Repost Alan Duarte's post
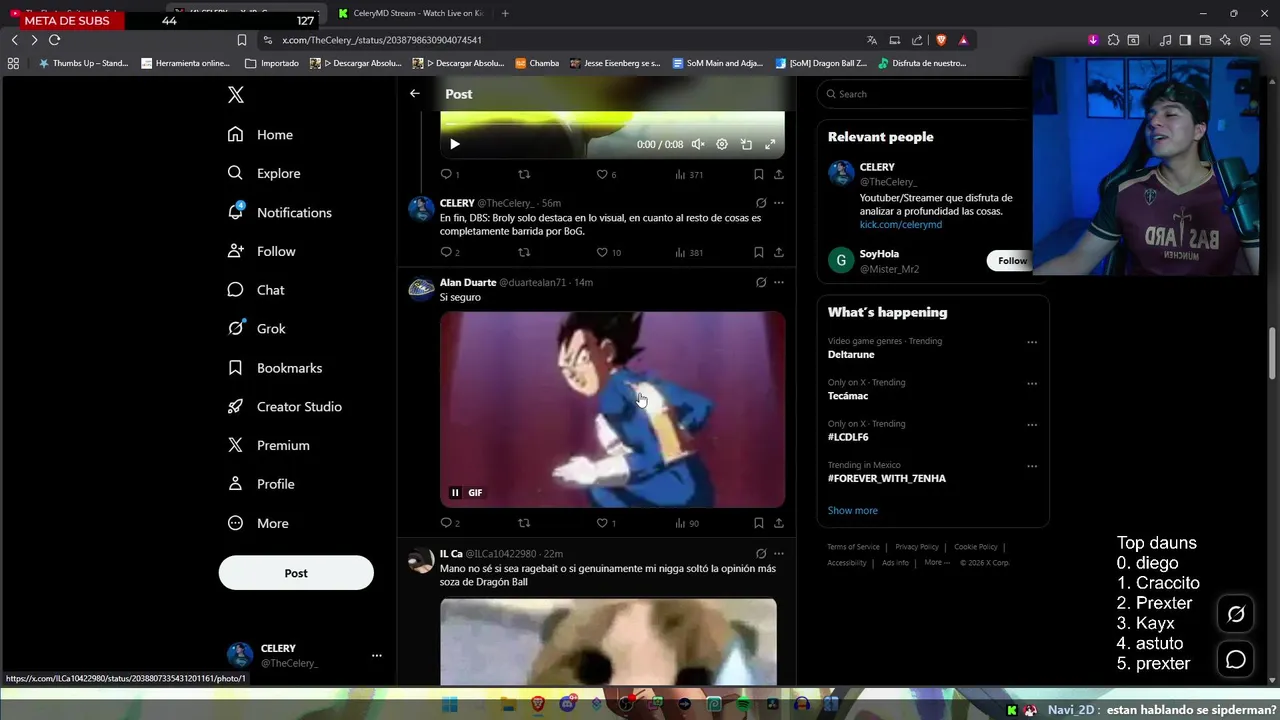 pyautogui.click(x=524, y=523)
